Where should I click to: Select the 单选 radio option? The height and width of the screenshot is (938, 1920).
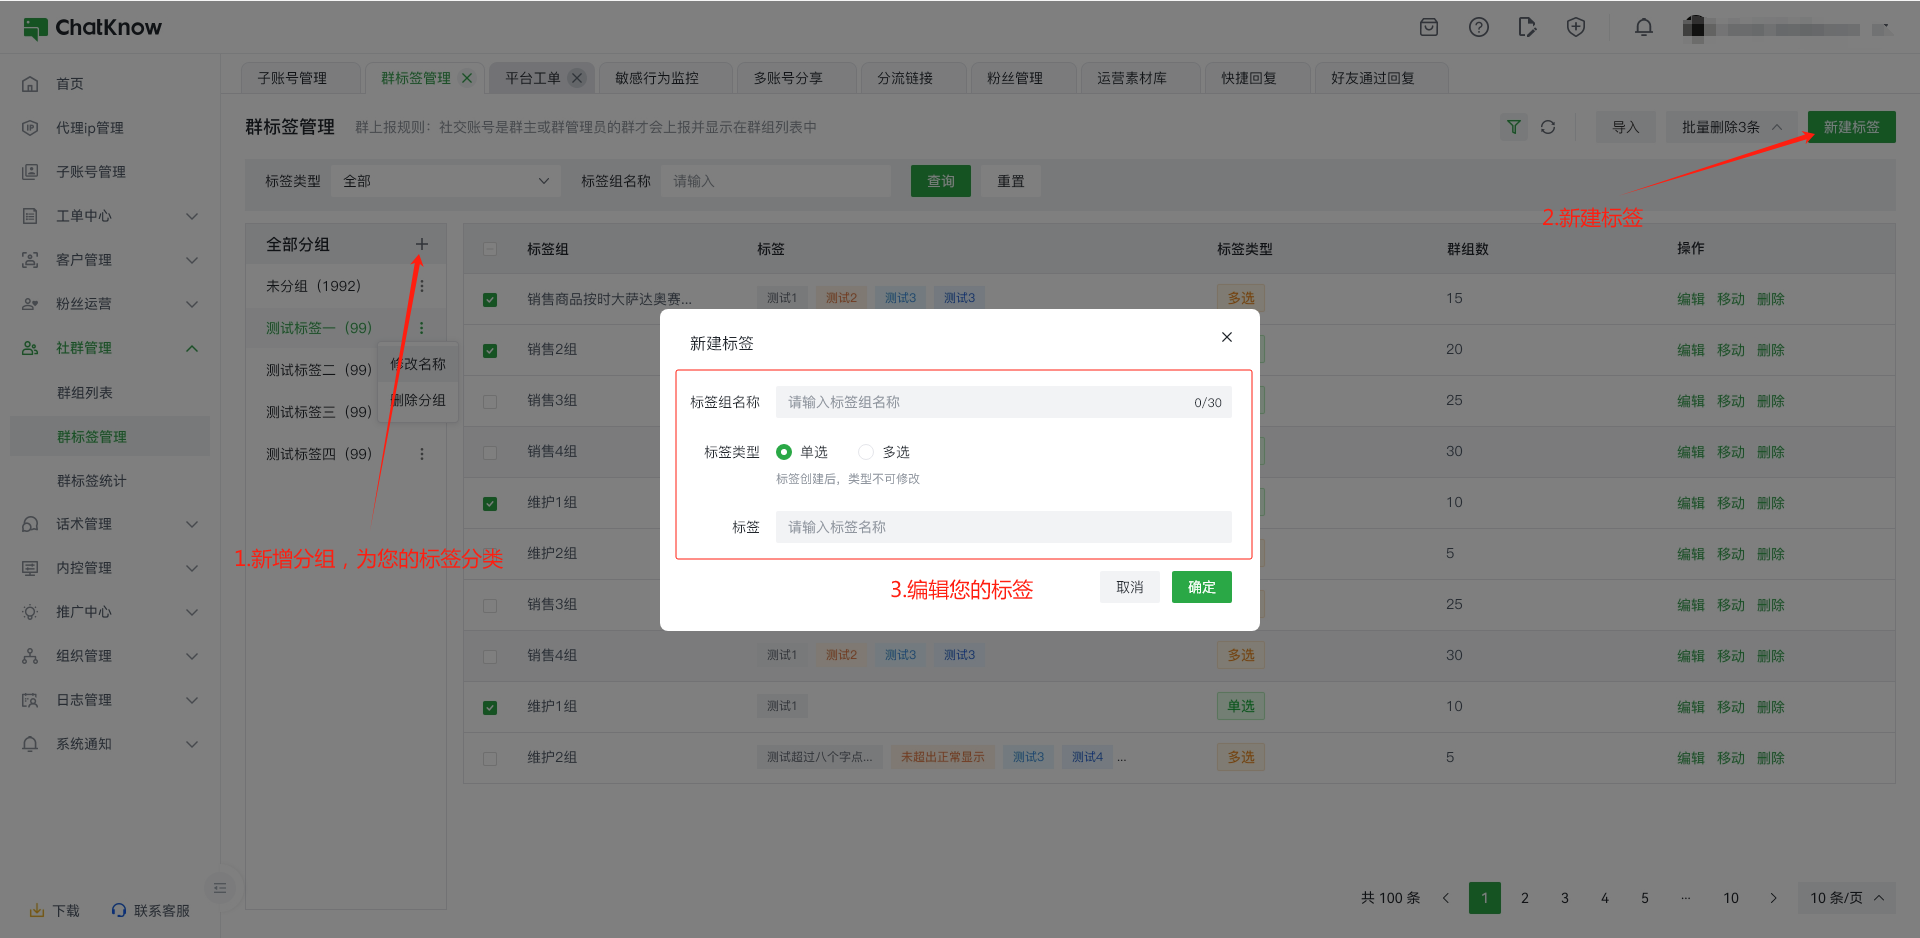784,452
